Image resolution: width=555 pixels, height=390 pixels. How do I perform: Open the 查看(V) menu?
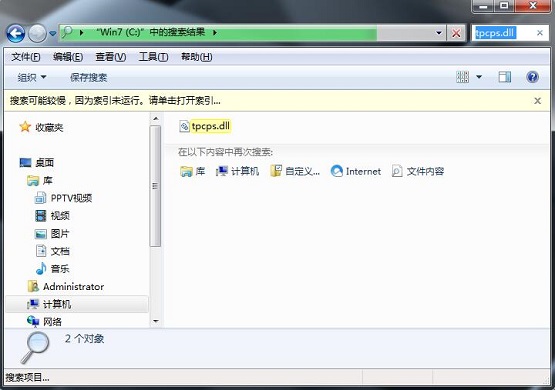pyautogui.click(x=110, y=57)
